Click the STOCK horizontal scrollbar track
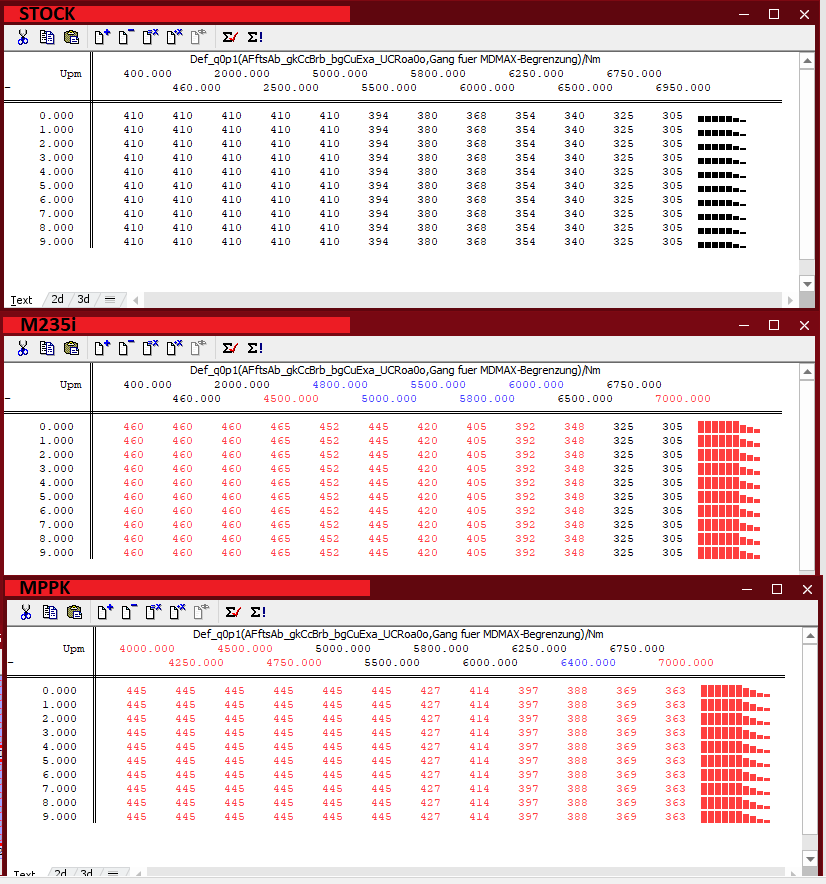Viewport: 826px width, 884px height. point(462,300)
